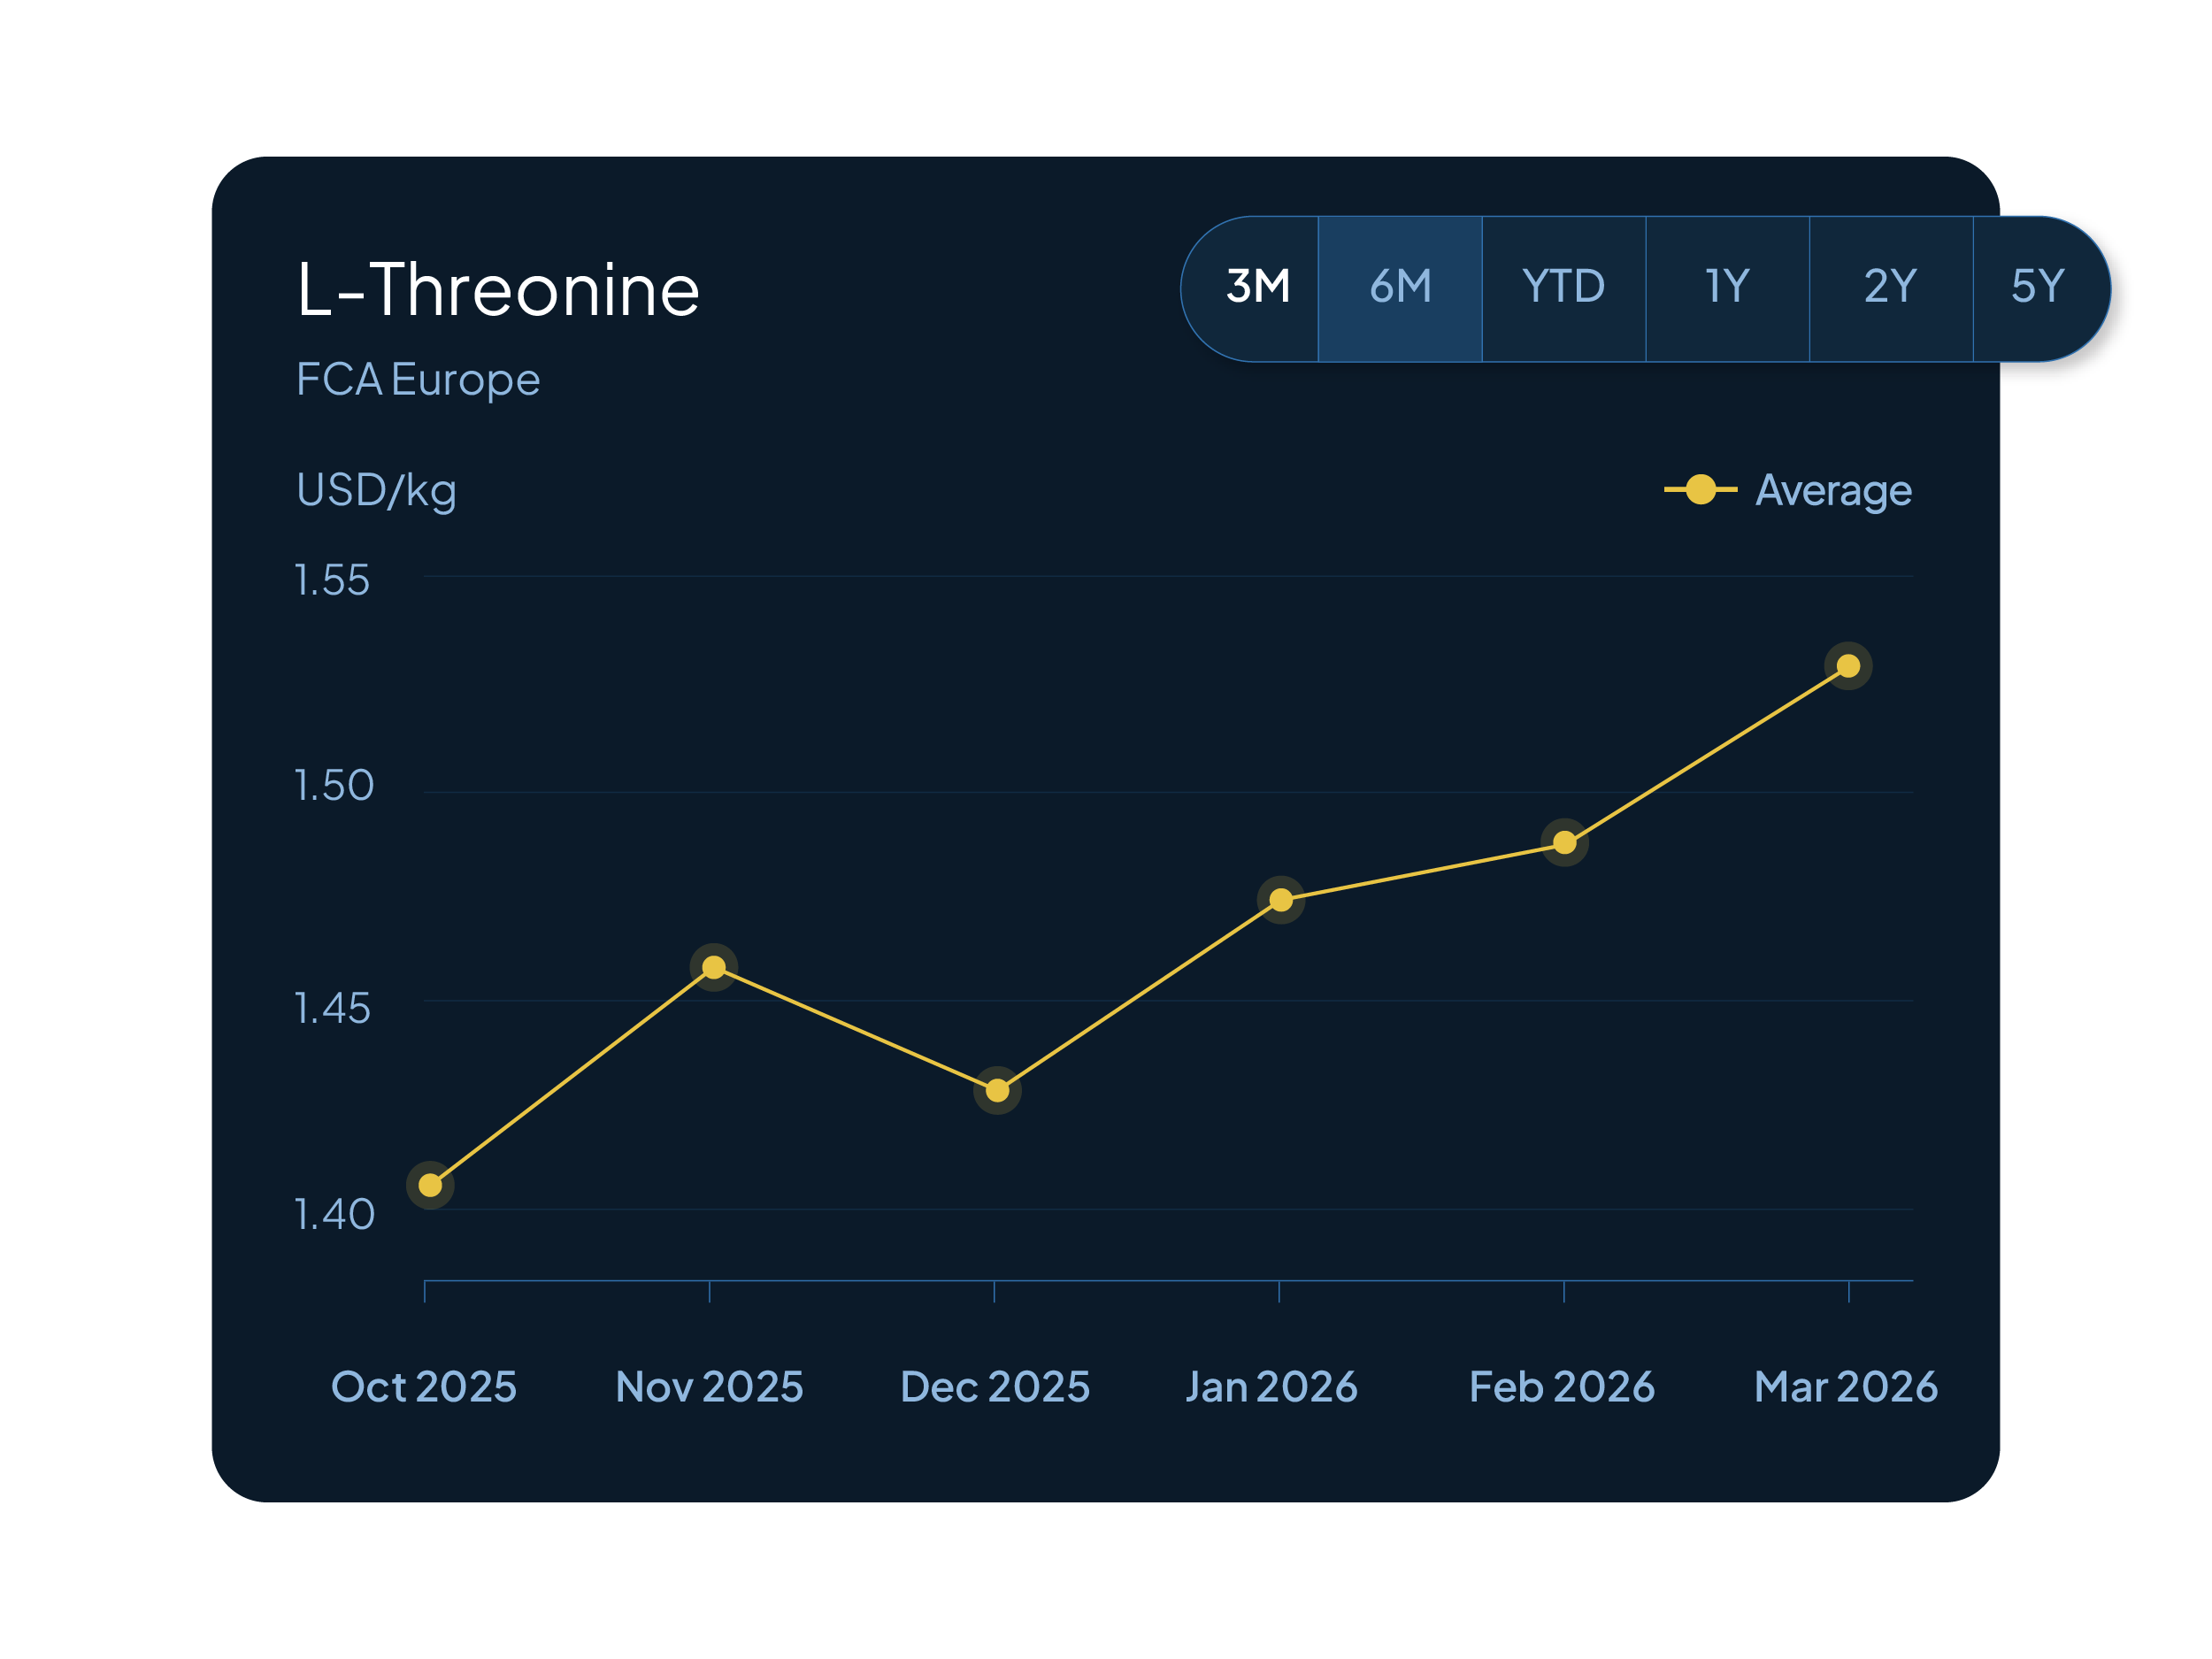Image resolution: width=2212 pixels, height=1659 pixels.
Task: Click the Mar 2026 x-axis label
Action: click(x=1846, y=1387)
